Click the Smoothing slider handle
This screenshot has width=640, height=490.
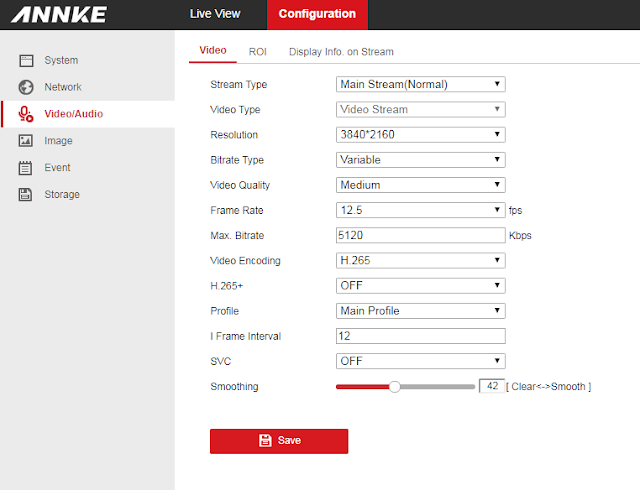394,387
